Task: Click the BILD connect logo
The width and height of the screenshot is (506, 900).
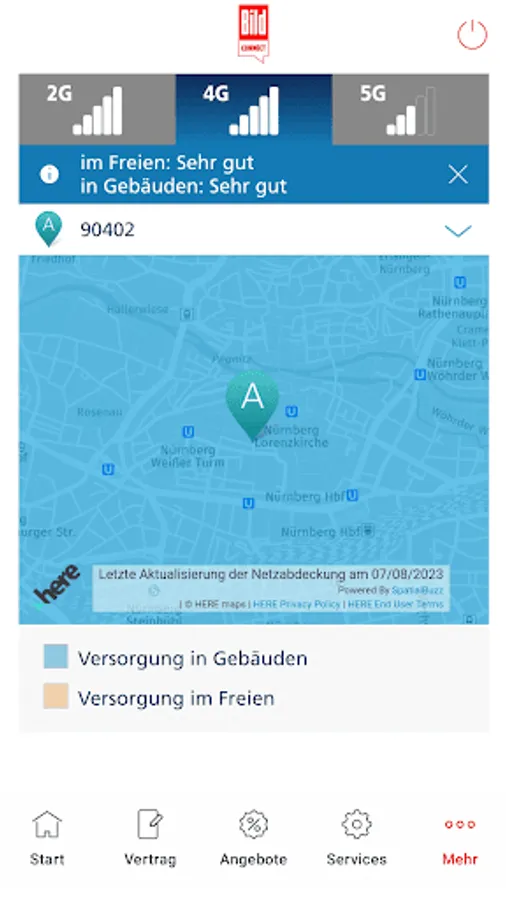Action: pyautogui.click(x=253, y=33)
